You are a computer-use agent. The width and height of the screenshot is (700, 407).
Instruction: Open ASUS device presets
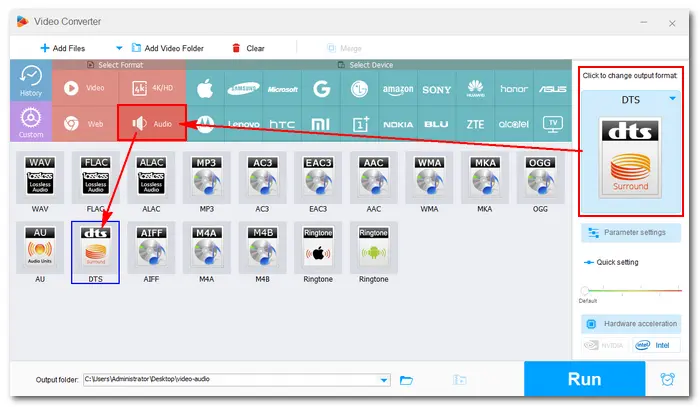point(552,88)
